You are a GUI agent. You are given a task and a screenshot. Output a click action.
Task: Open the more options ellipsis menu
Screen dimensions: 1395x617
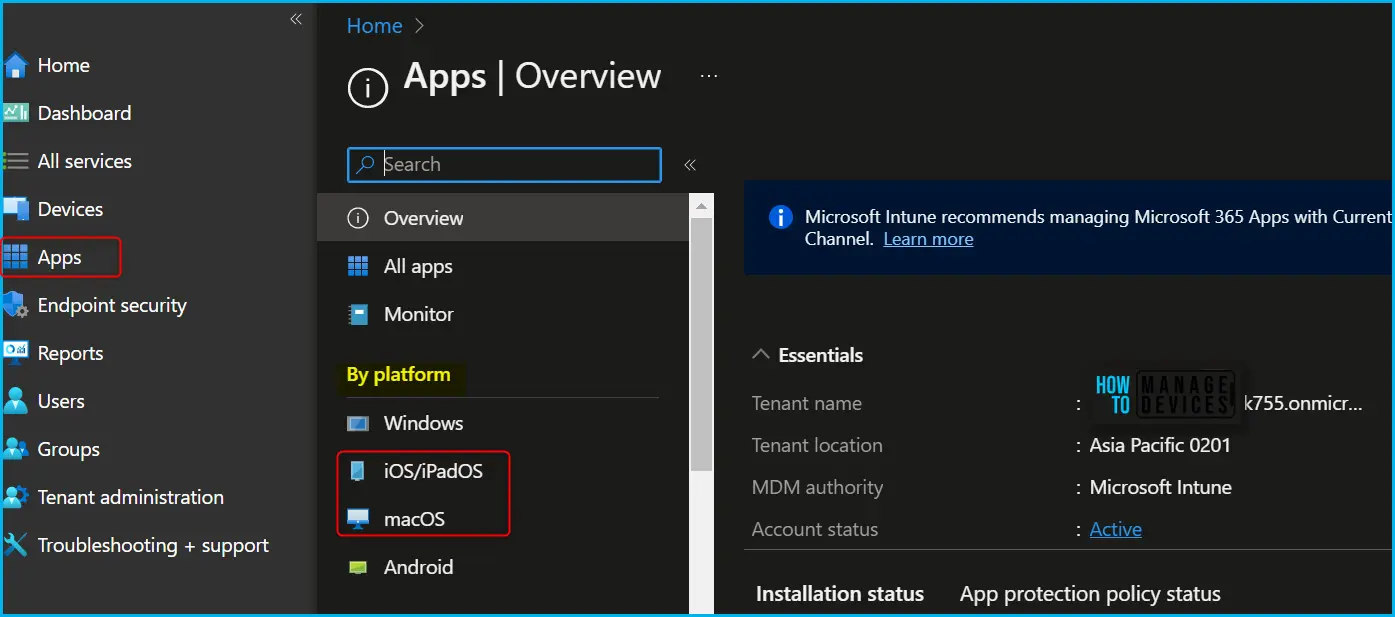(709, 76)
